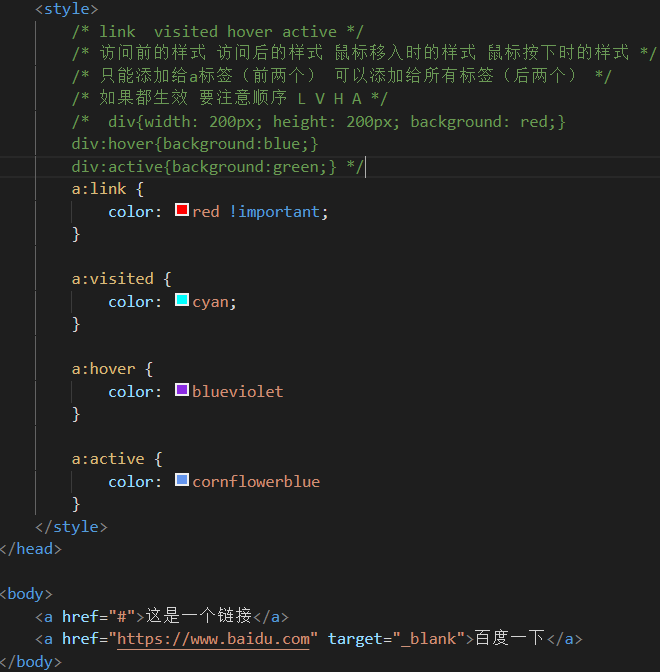Click the a:hover selector text
Image resolution: width=660 pixels, height=672 pixels.
pos(104,369)
